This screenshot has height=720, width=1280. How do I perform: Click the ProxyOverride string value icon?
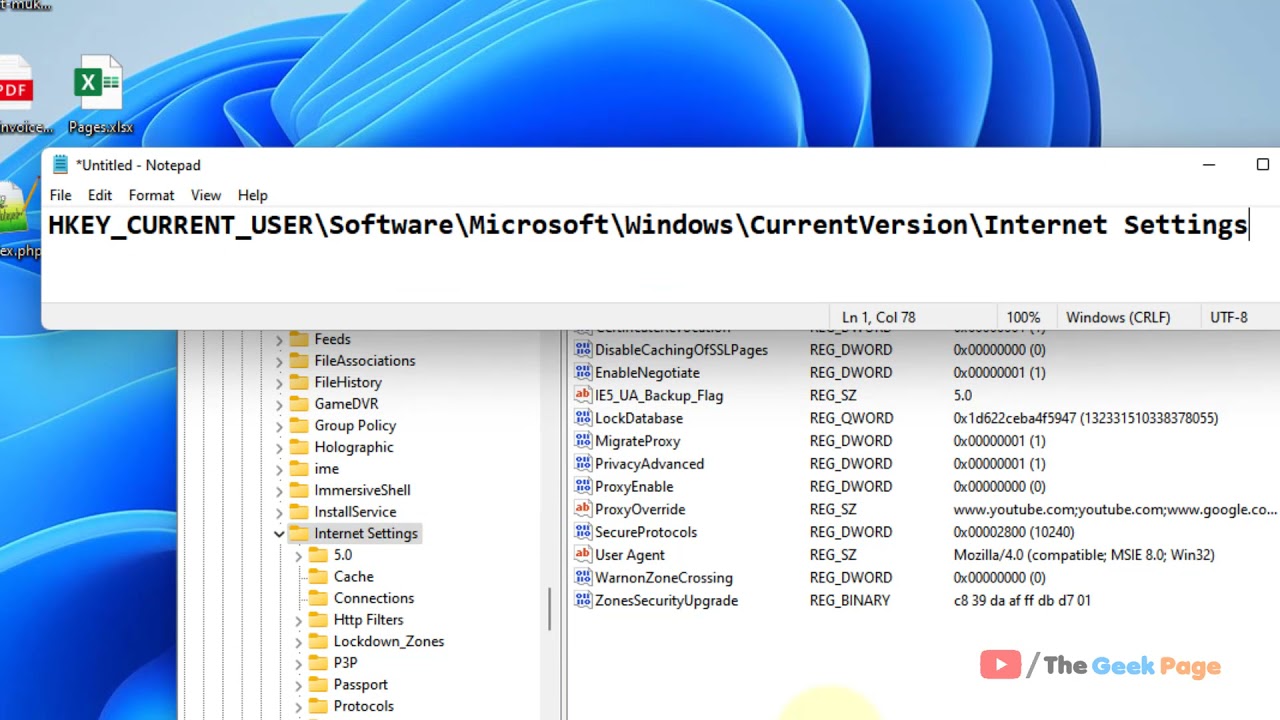coord(583,509)
